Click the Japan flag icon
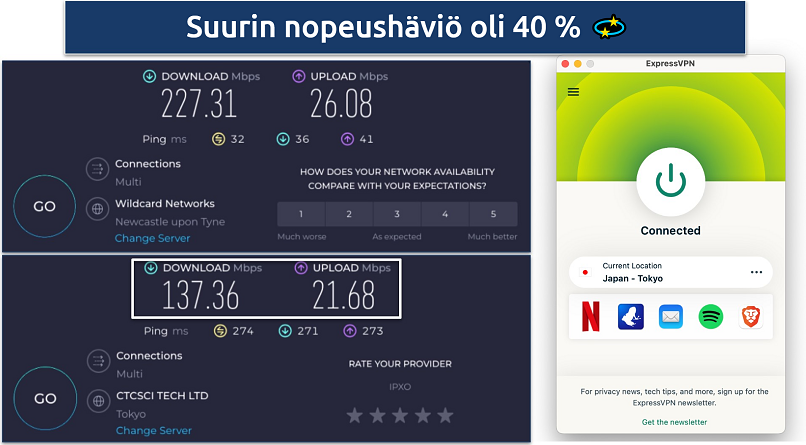Screen dimensions: 806x445 pyautogui.click(x=585, y=272)
